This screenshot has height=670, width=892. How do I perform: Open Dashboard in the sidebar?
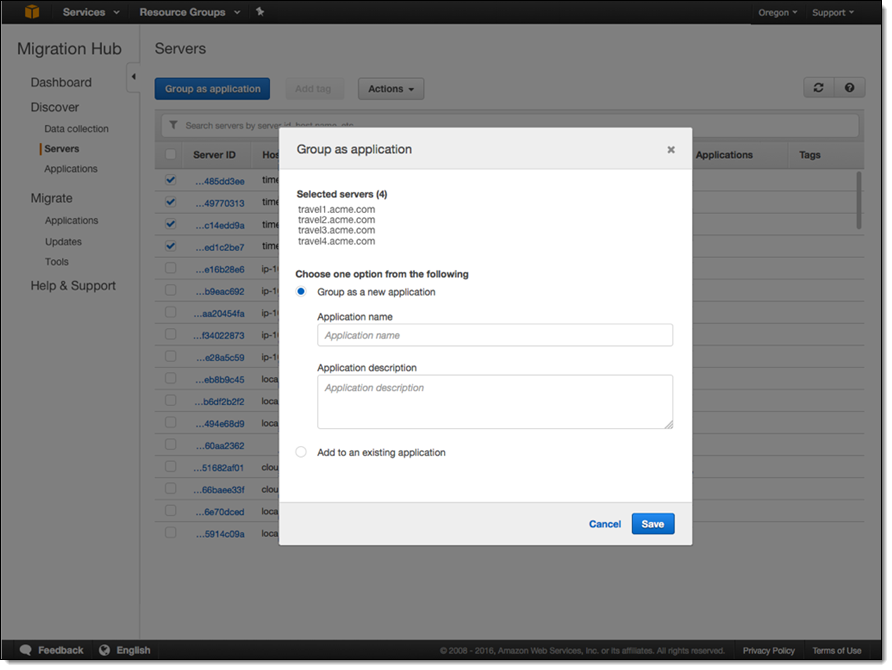[x=61, y=83]
